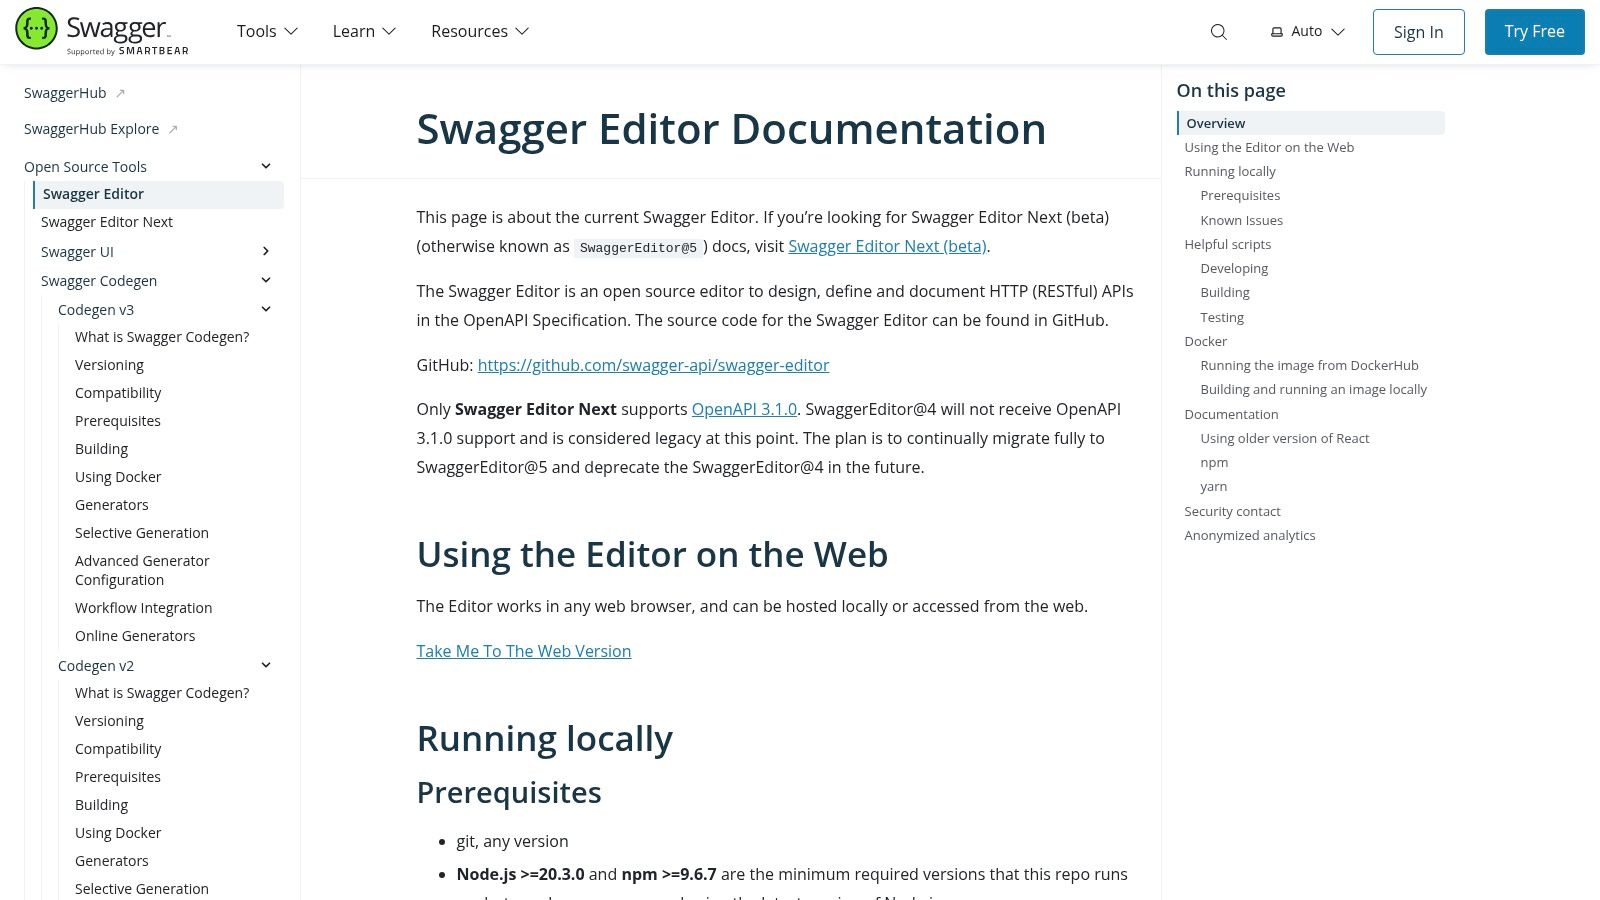Collapse the Codegen v2 section chevron
The image size is (1600, 900).
(266, 665)
